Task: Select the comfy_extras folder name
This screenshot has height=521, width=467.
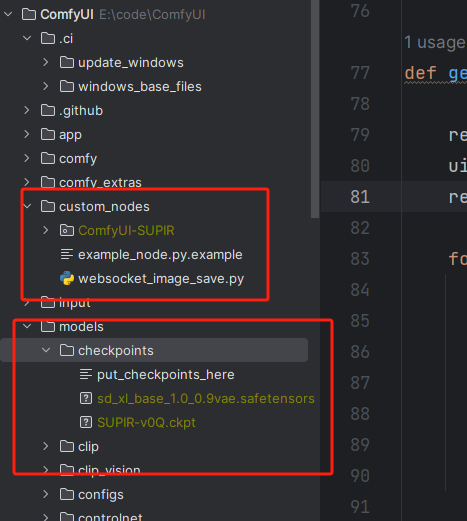Action: (100, 183)
